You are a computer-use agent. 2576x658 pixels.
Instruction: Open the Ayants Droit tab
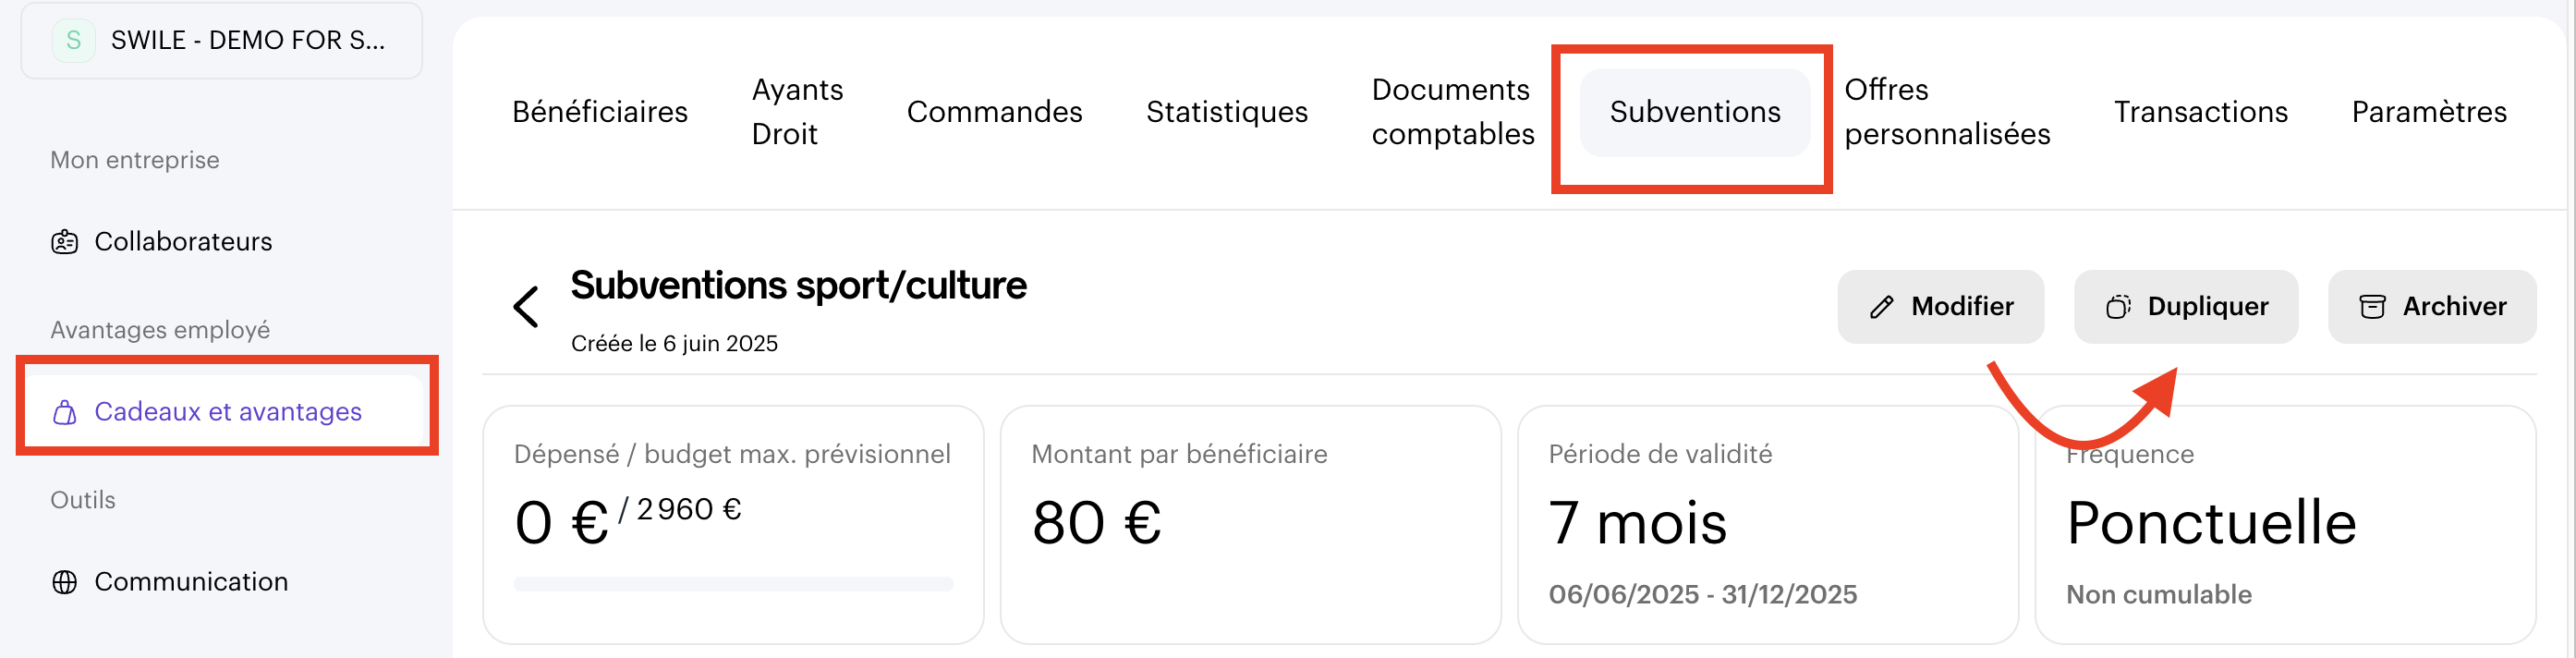pos(797,112)
